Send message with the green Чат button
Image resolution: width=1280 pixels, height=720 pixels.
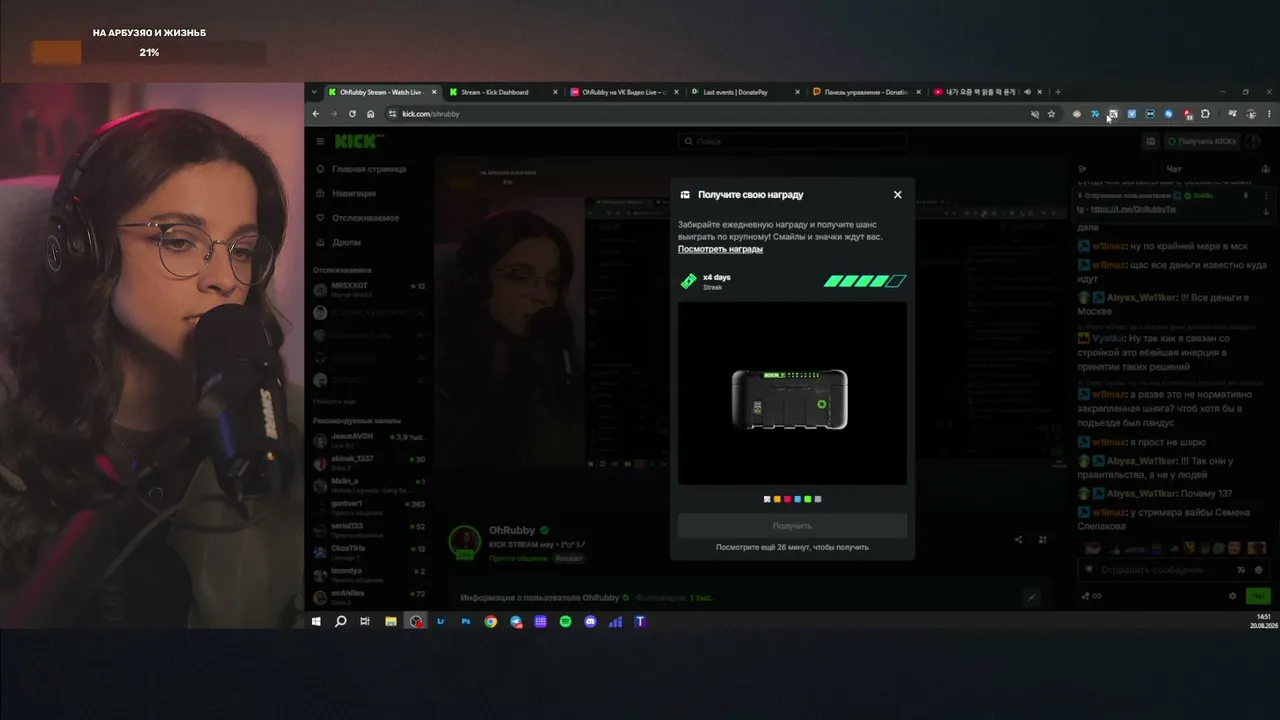click(x=1258, y=596)
